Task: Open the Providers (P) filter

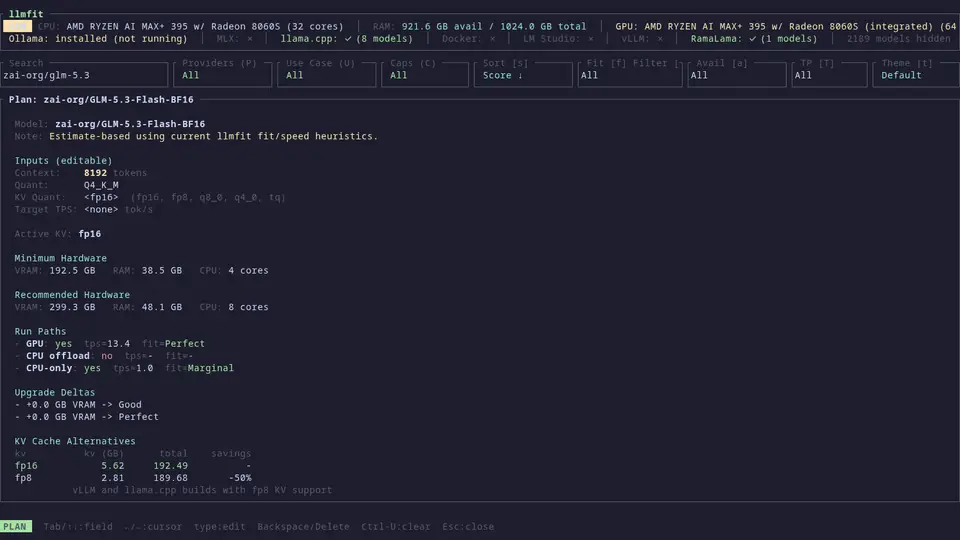Action: 223,75
